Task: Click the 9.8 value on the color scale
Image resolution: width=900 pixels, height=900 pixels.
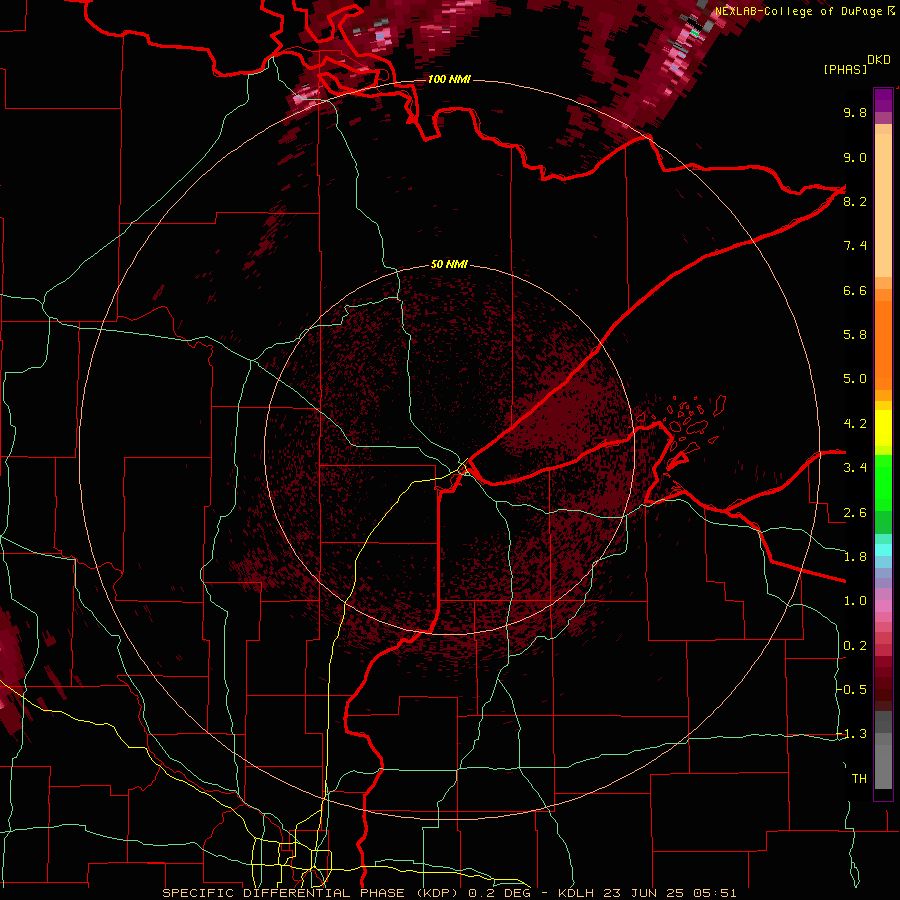Action: tap(855, 112)
